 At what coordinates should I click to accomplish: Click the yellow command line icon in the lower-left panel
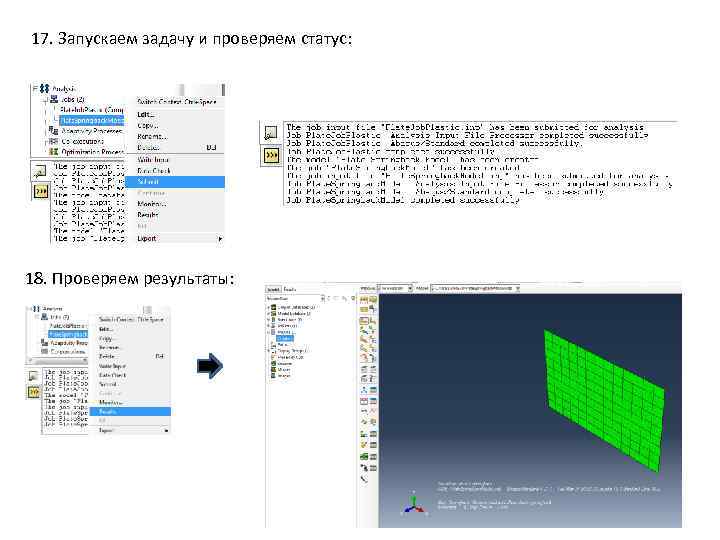(x=34, y=392)
